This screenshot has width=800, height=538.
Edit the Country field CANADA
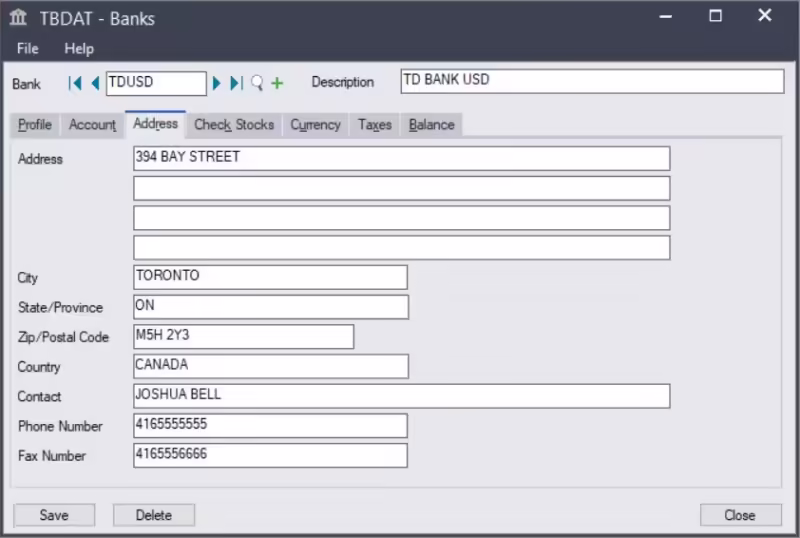[x=271, y=366]
